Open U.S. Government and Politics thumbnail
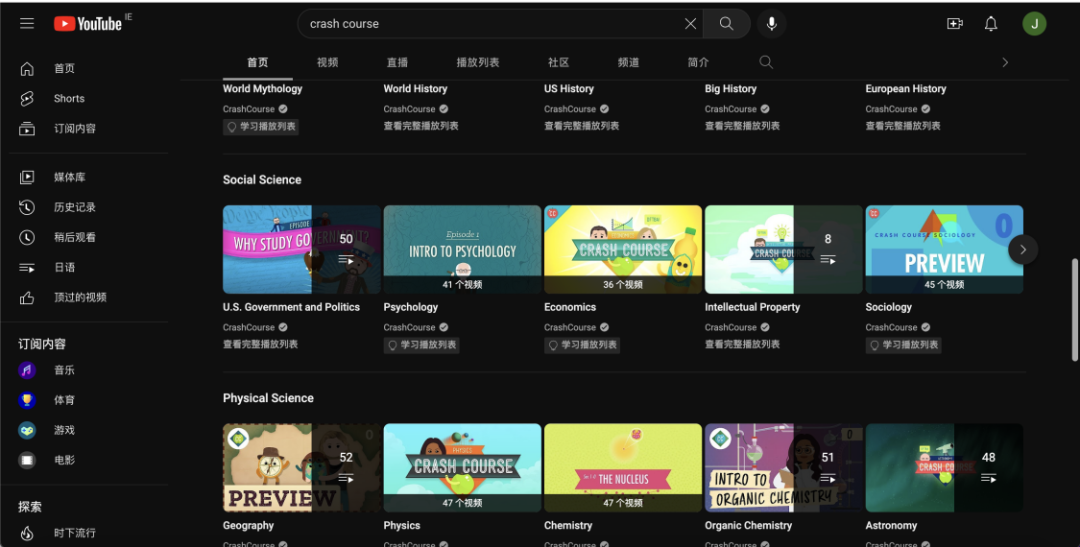 [x=302, y=249]
